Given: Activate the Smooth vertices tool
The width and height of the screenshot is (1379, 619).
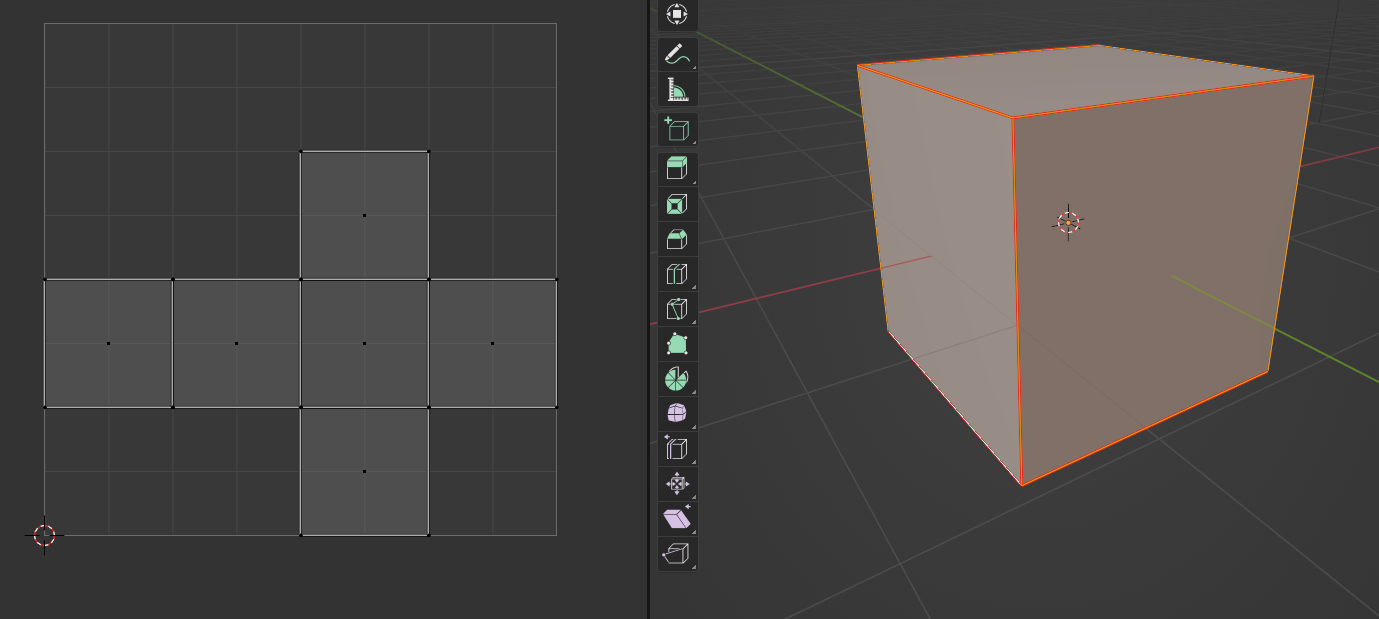Looking at the screenshot, I should (x=677, y=413).
